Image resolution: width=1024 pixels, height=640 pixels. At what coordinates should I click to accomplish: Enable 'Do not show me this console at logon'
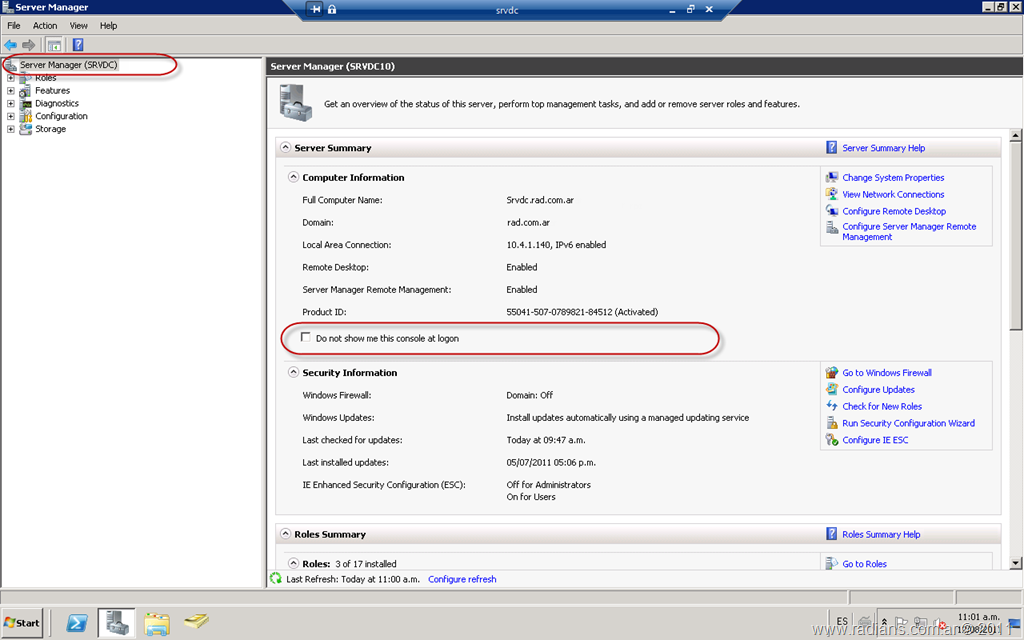tap(306, 338)
